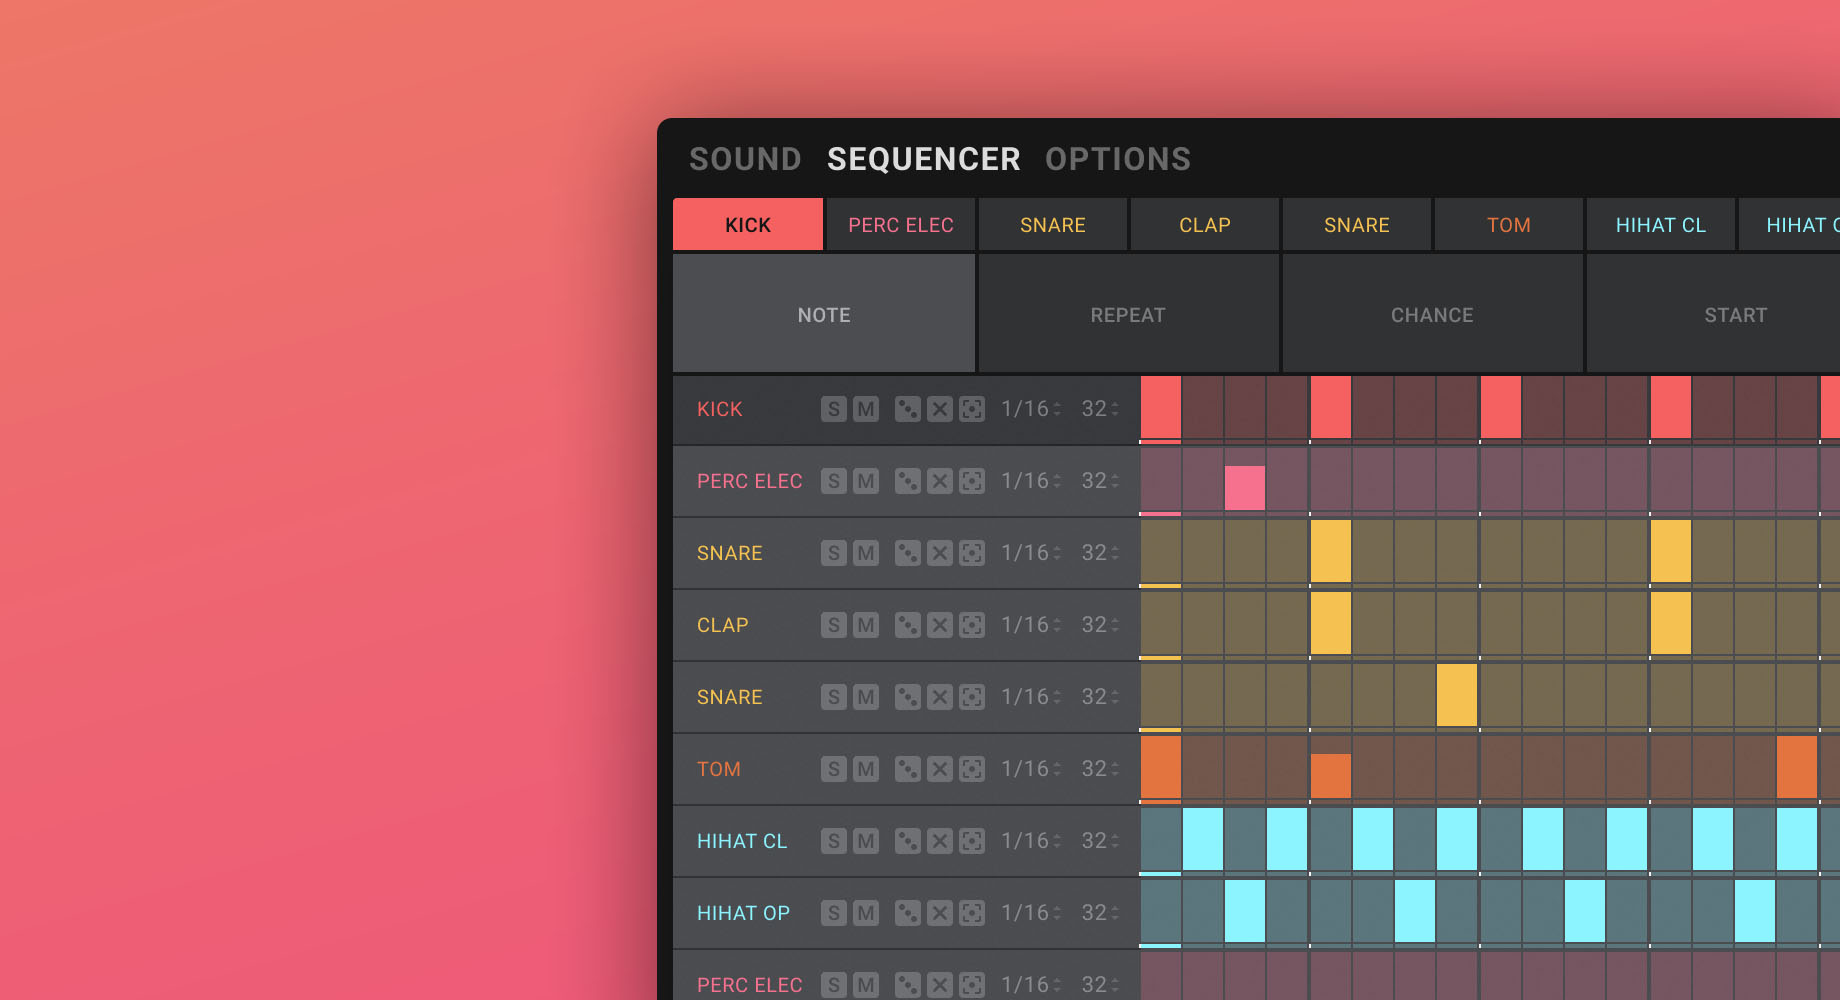This screenshot has width=1840, height=1000.
Task: Select the NOTE lane tab
Action: [x=824, y=314]
